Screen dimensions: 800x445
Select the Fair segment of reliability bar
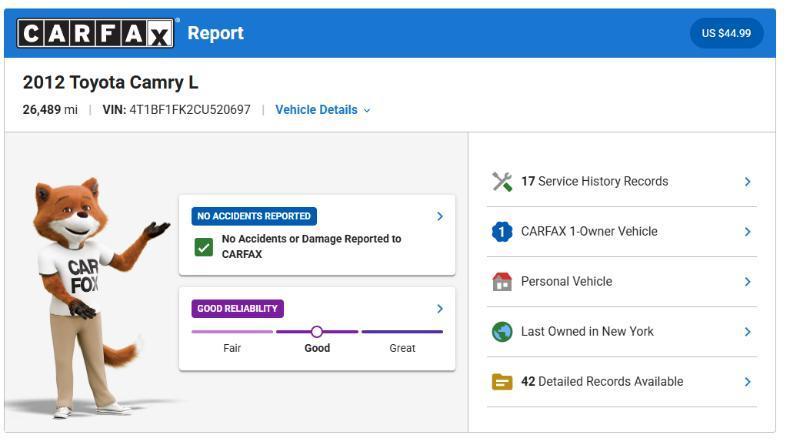232,332
